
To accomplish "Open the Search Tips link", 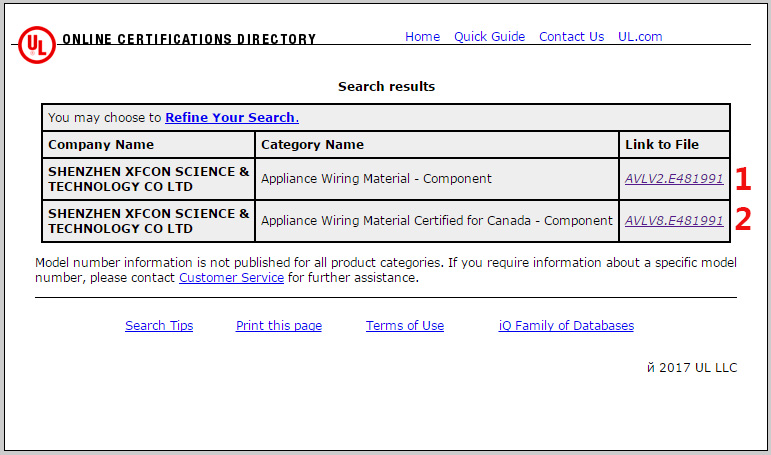I will (159, 326).
